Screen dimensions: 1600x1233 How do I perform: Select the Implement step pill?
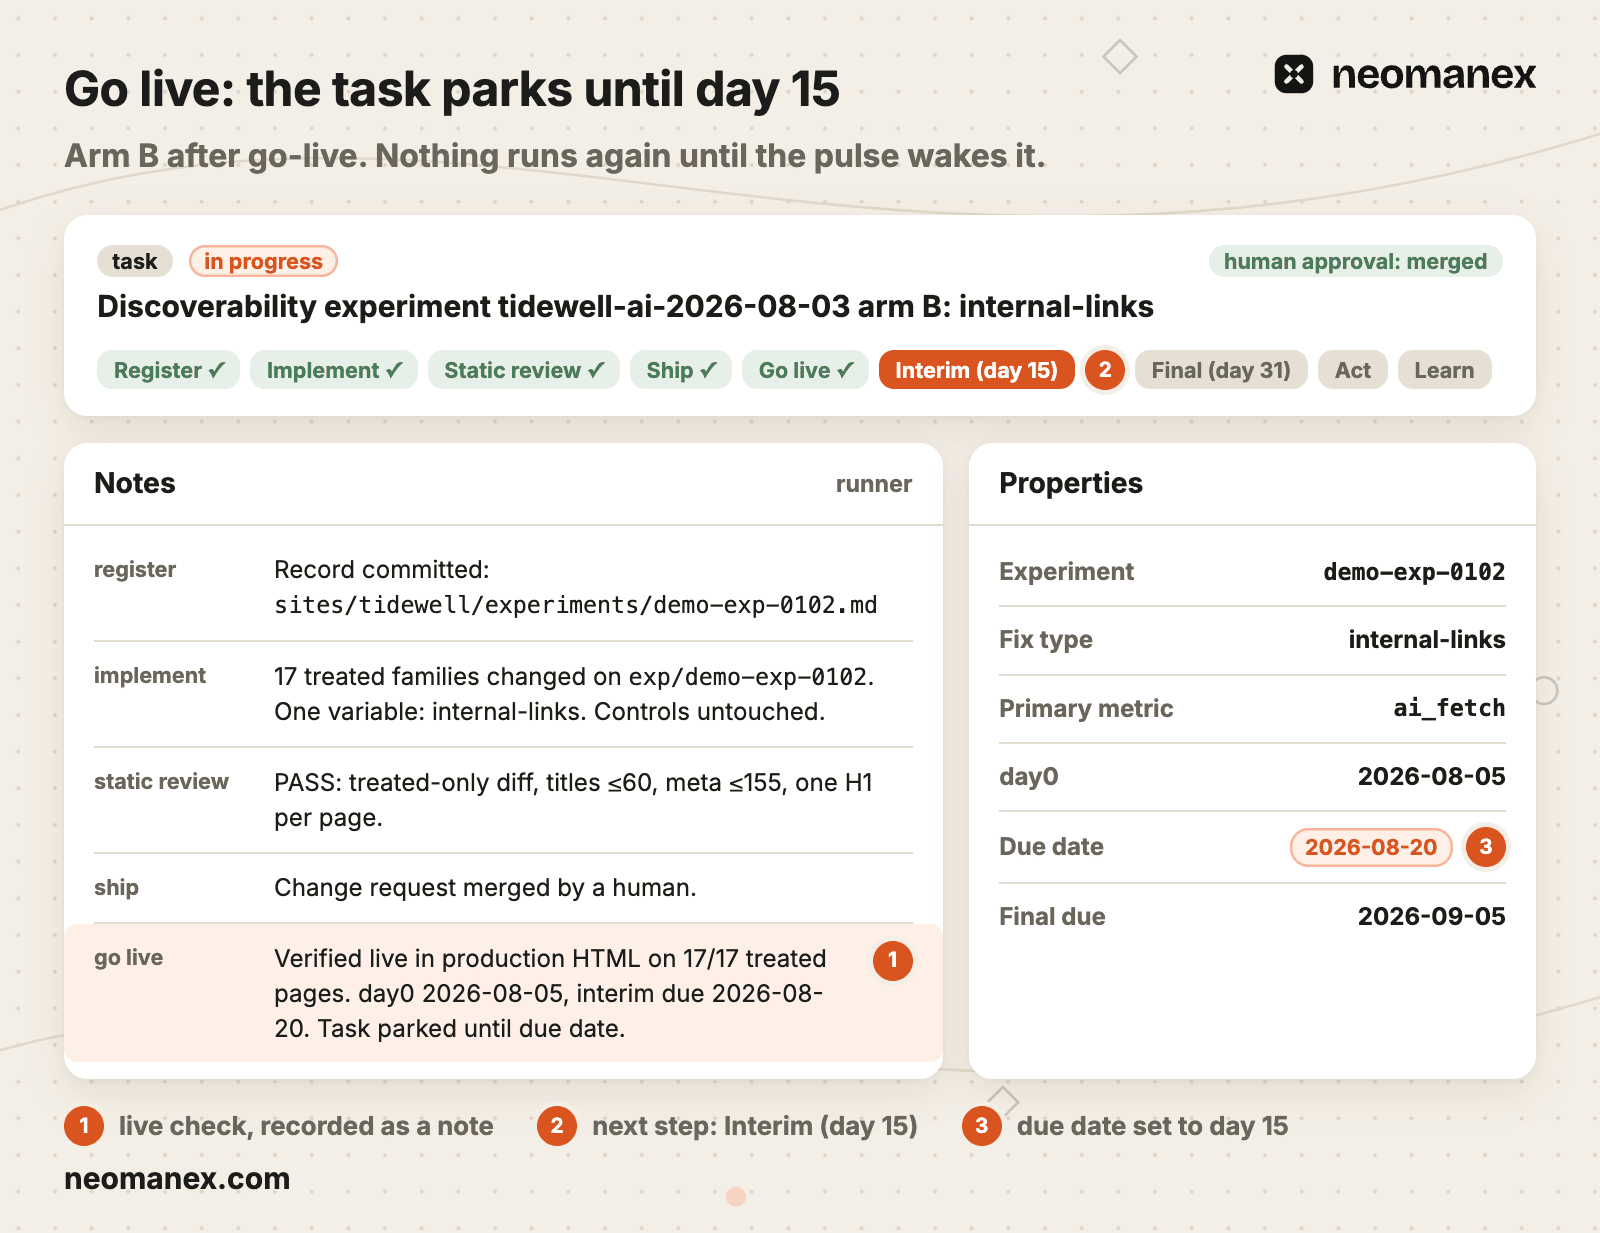pos(334,370)
